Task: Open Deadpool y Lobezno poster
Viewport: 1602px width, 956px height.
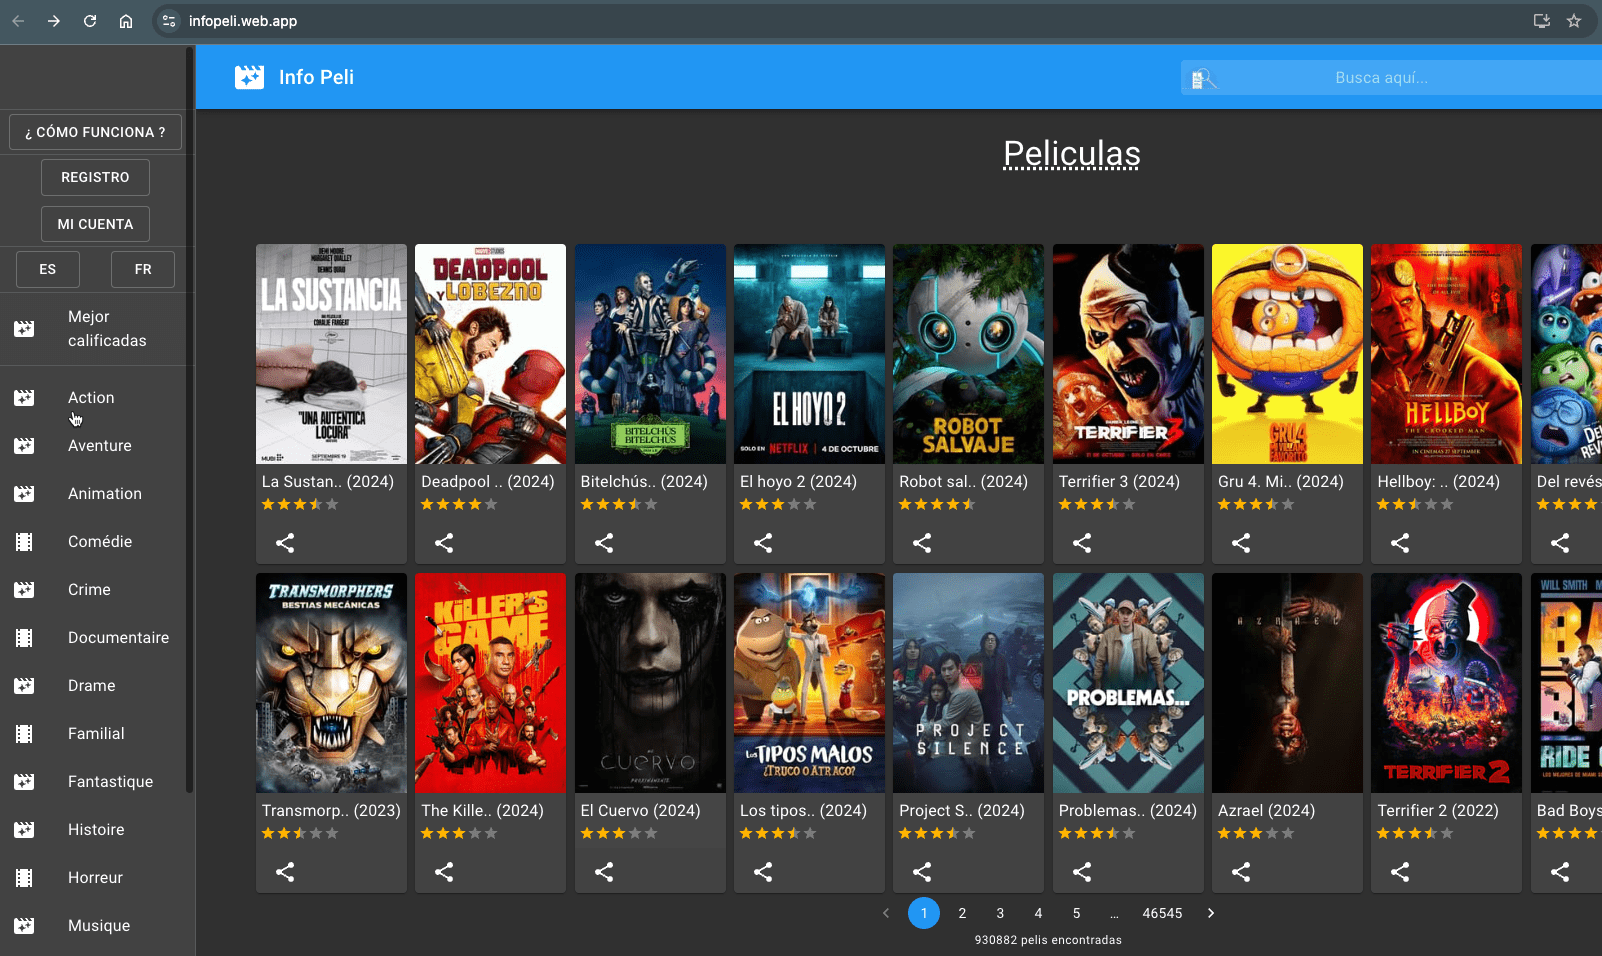Action: click(490, 354)
